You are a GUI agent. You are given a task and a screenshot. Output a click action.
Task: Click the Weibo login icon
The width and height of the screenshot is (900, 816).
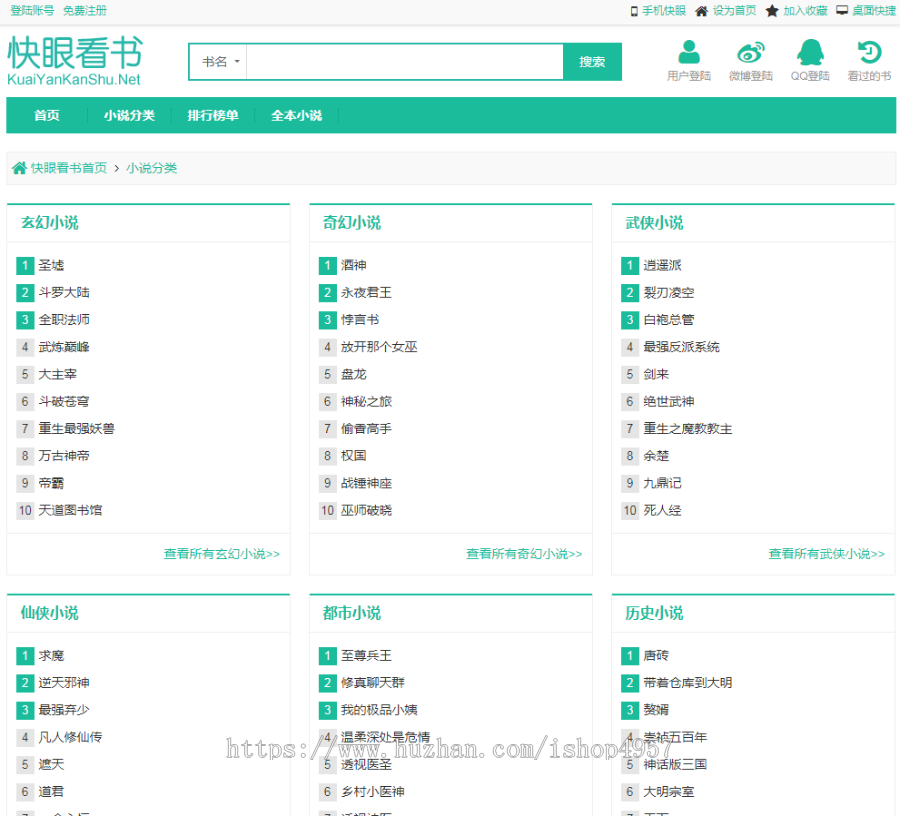tap(751, 52)
